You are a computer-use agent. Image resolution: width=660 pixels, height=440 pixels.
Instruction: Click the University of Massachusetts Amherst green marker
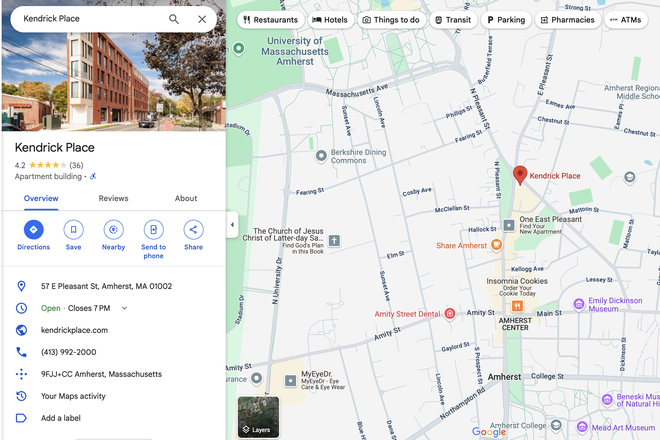point(239,48)
